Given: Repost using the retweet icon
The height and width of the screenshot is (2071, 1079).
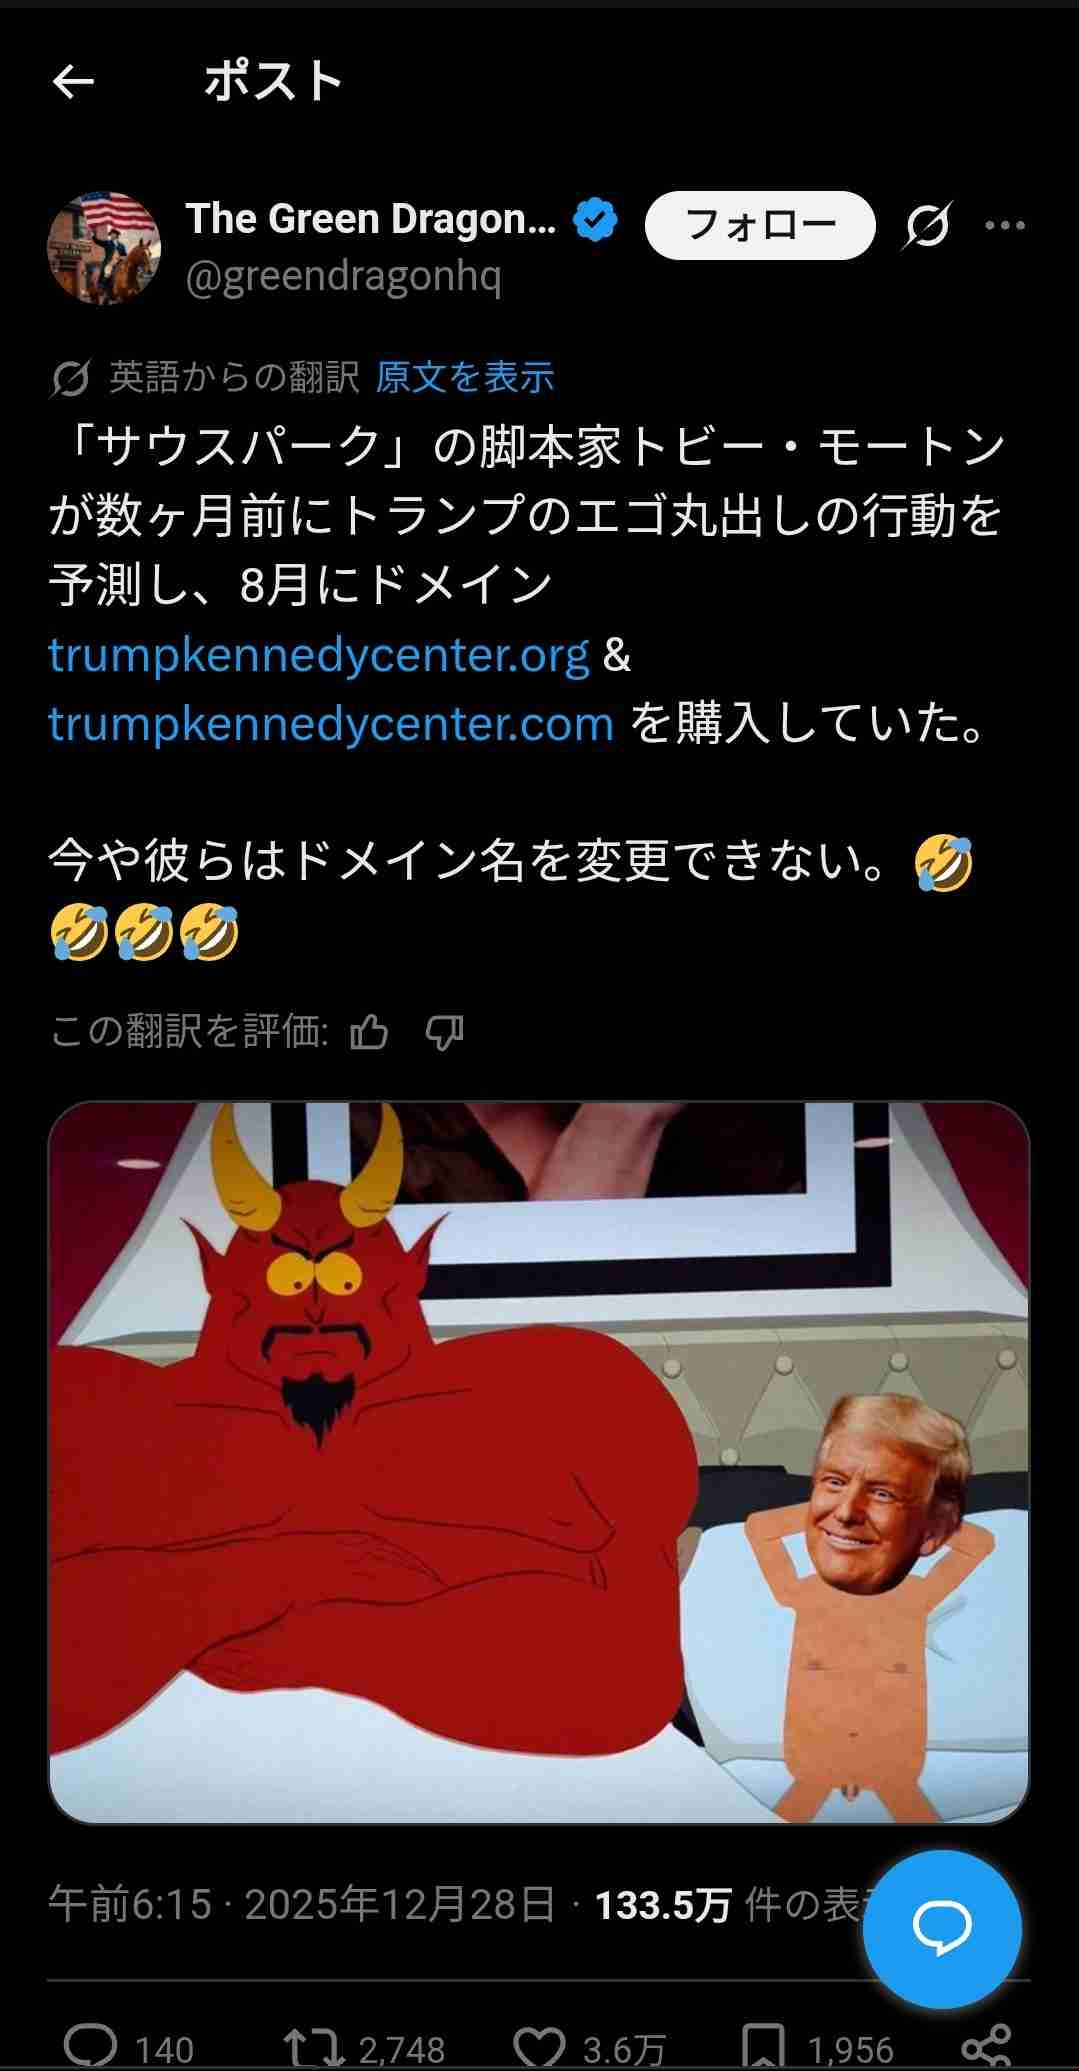Looking at the screenshot, I should click(x=313, y=2045).
